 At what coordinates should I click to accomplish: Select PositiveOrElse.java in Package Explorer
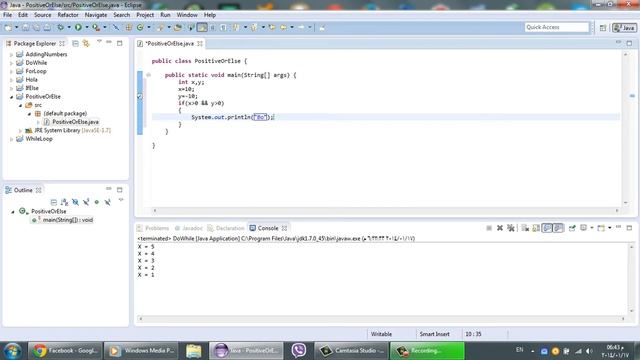75,122
